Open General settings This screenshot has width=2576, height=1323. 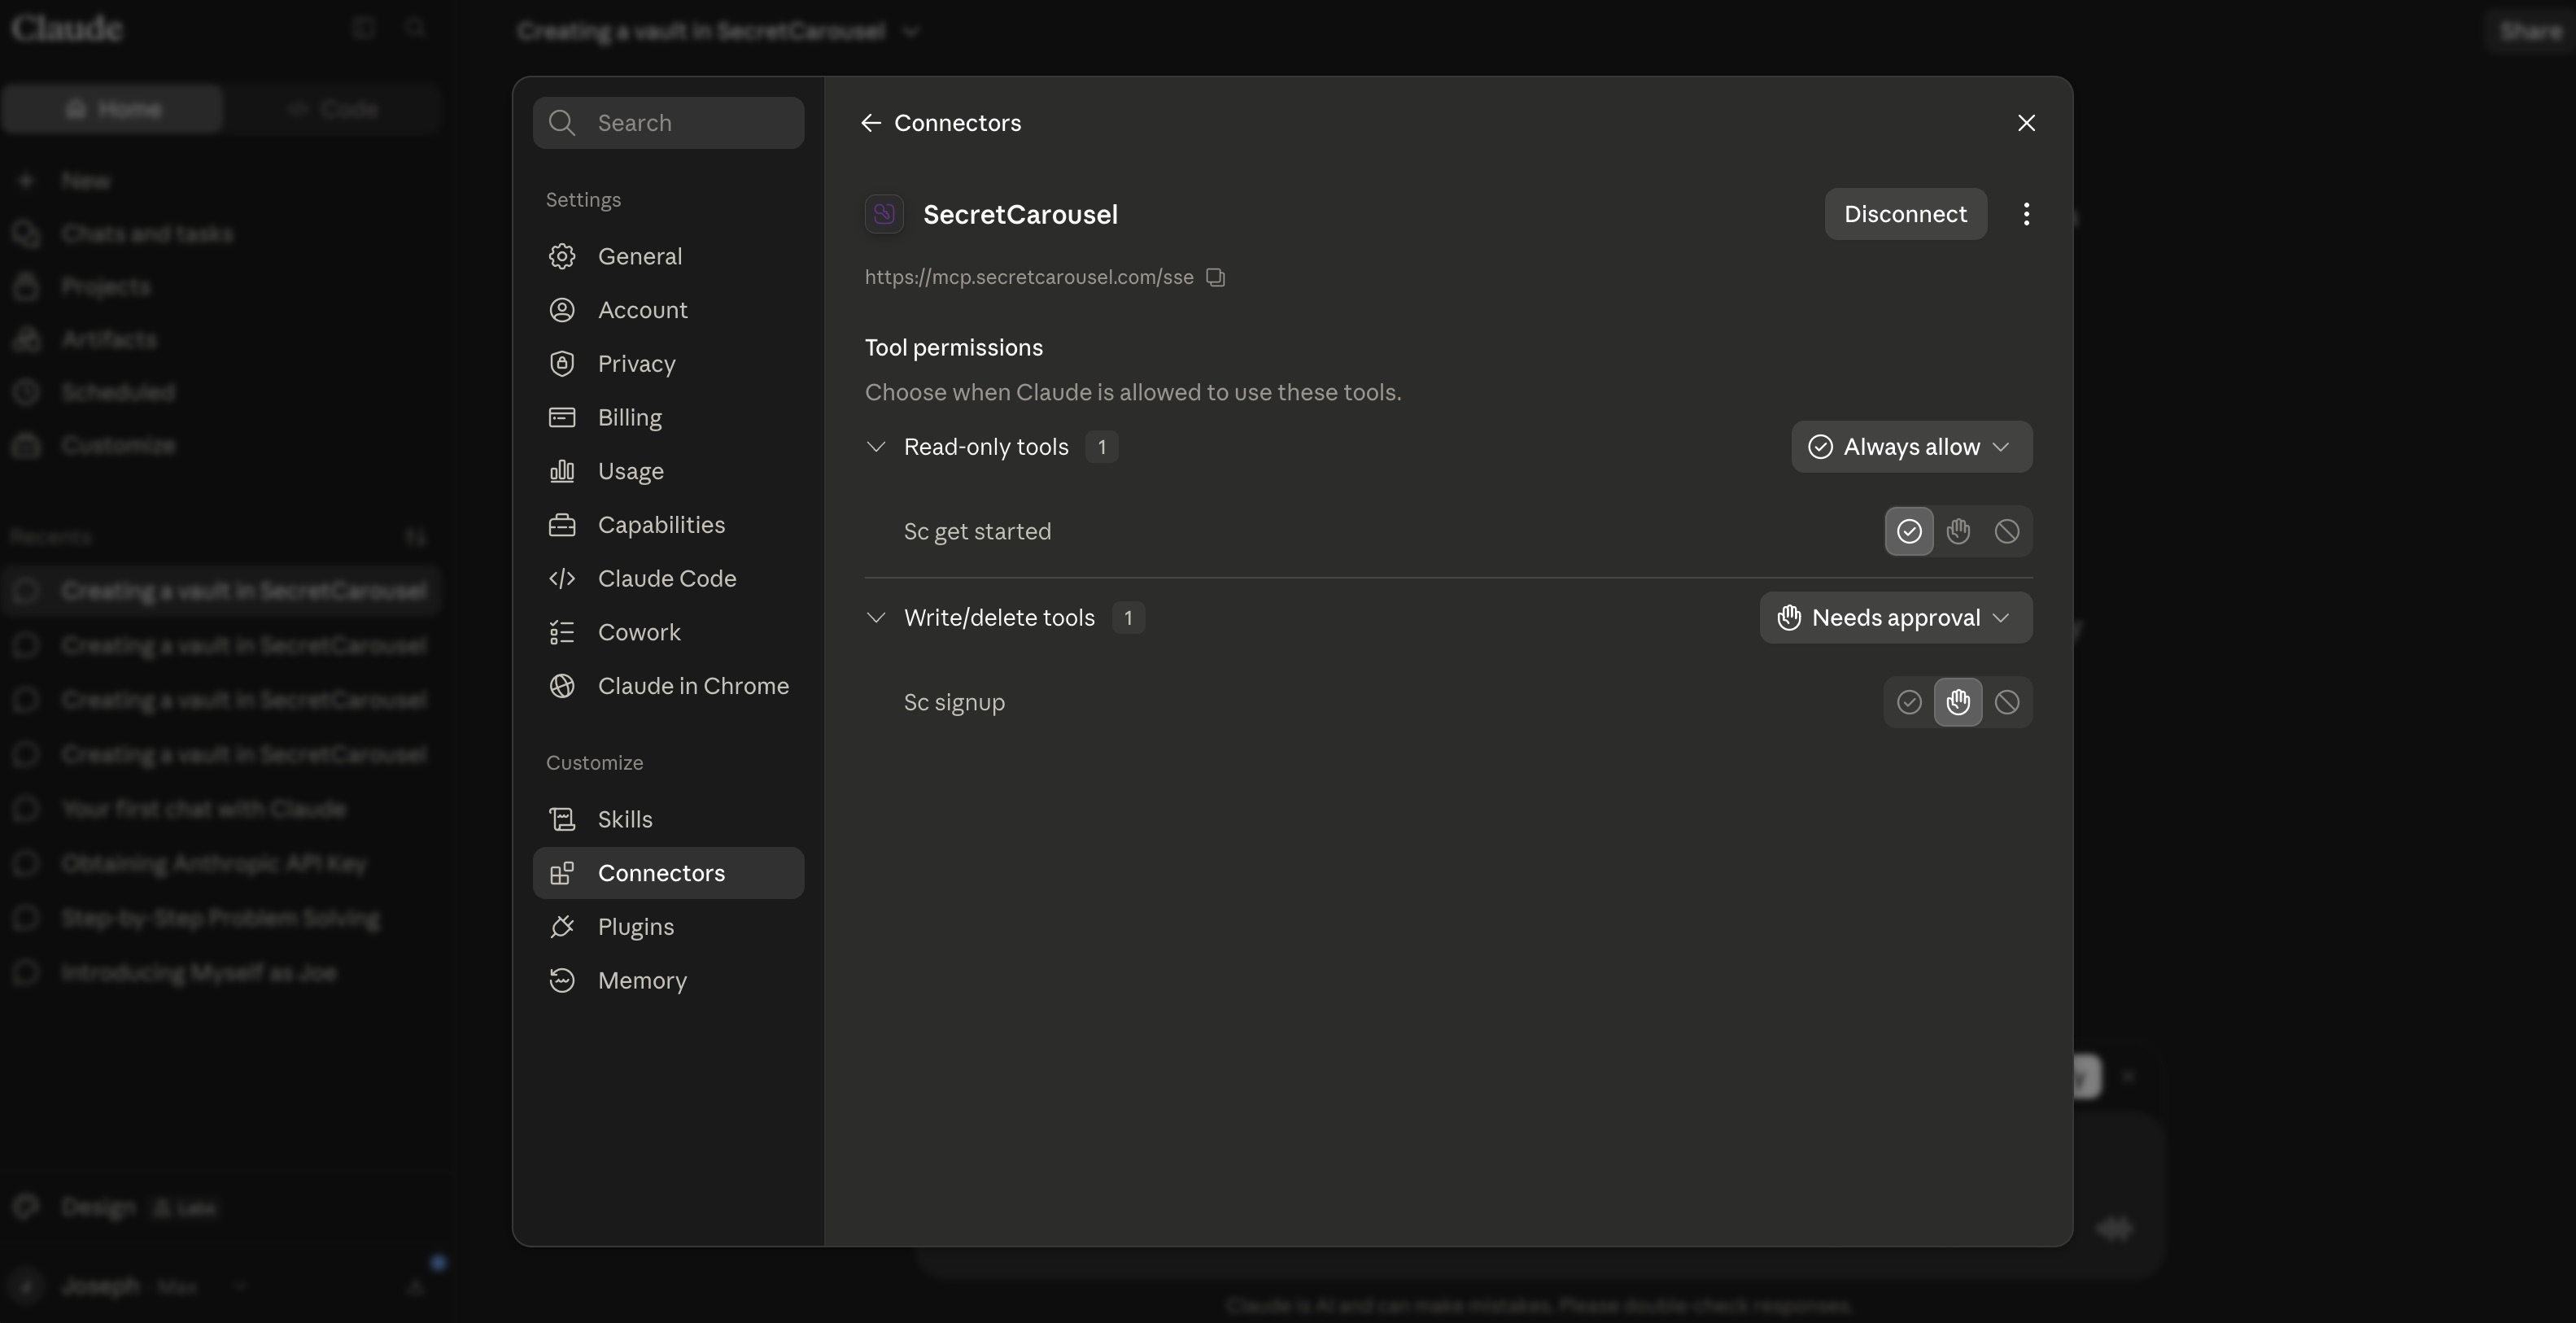[668, 256]
